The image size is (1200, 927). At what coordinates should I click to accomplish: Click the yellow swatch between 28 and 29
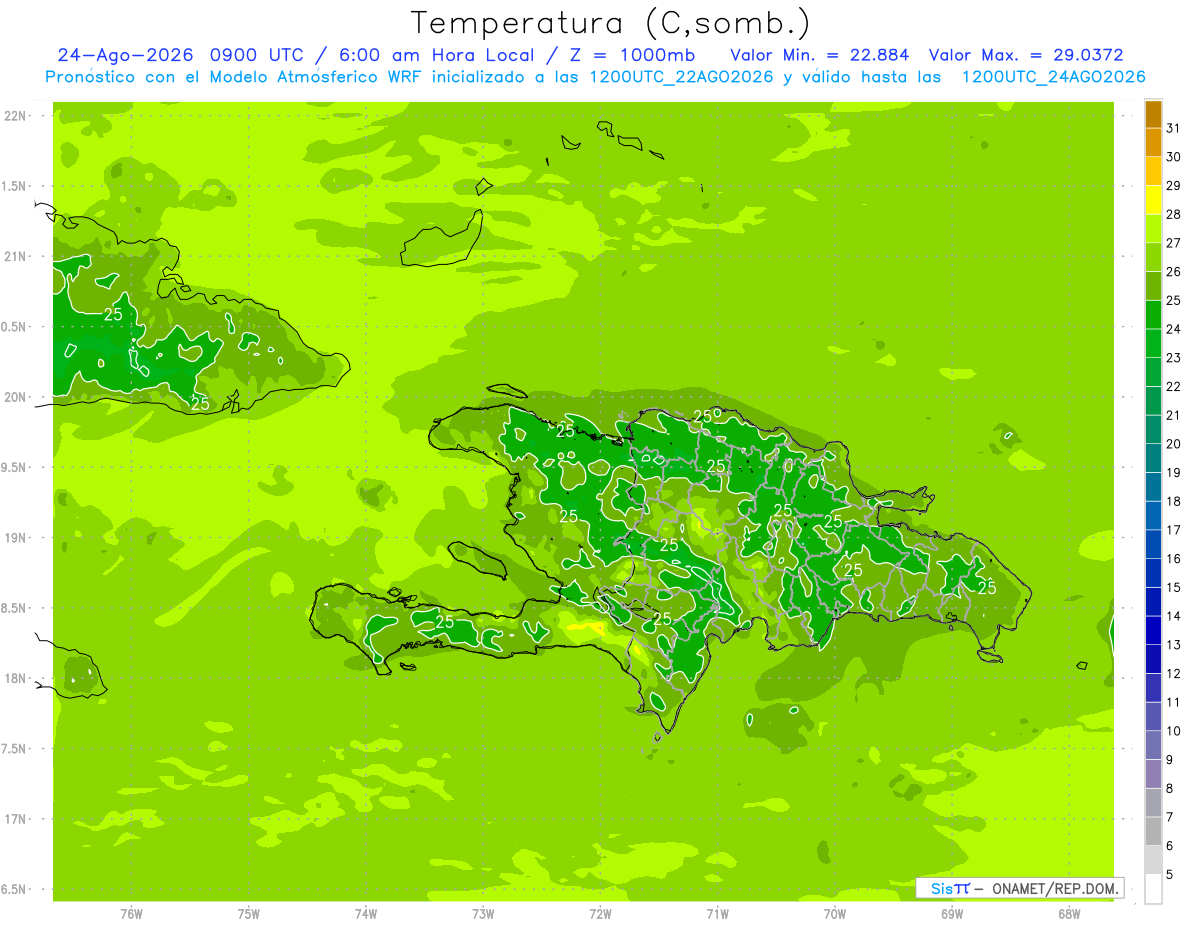pyautogui.click(x=1154, y=200)
